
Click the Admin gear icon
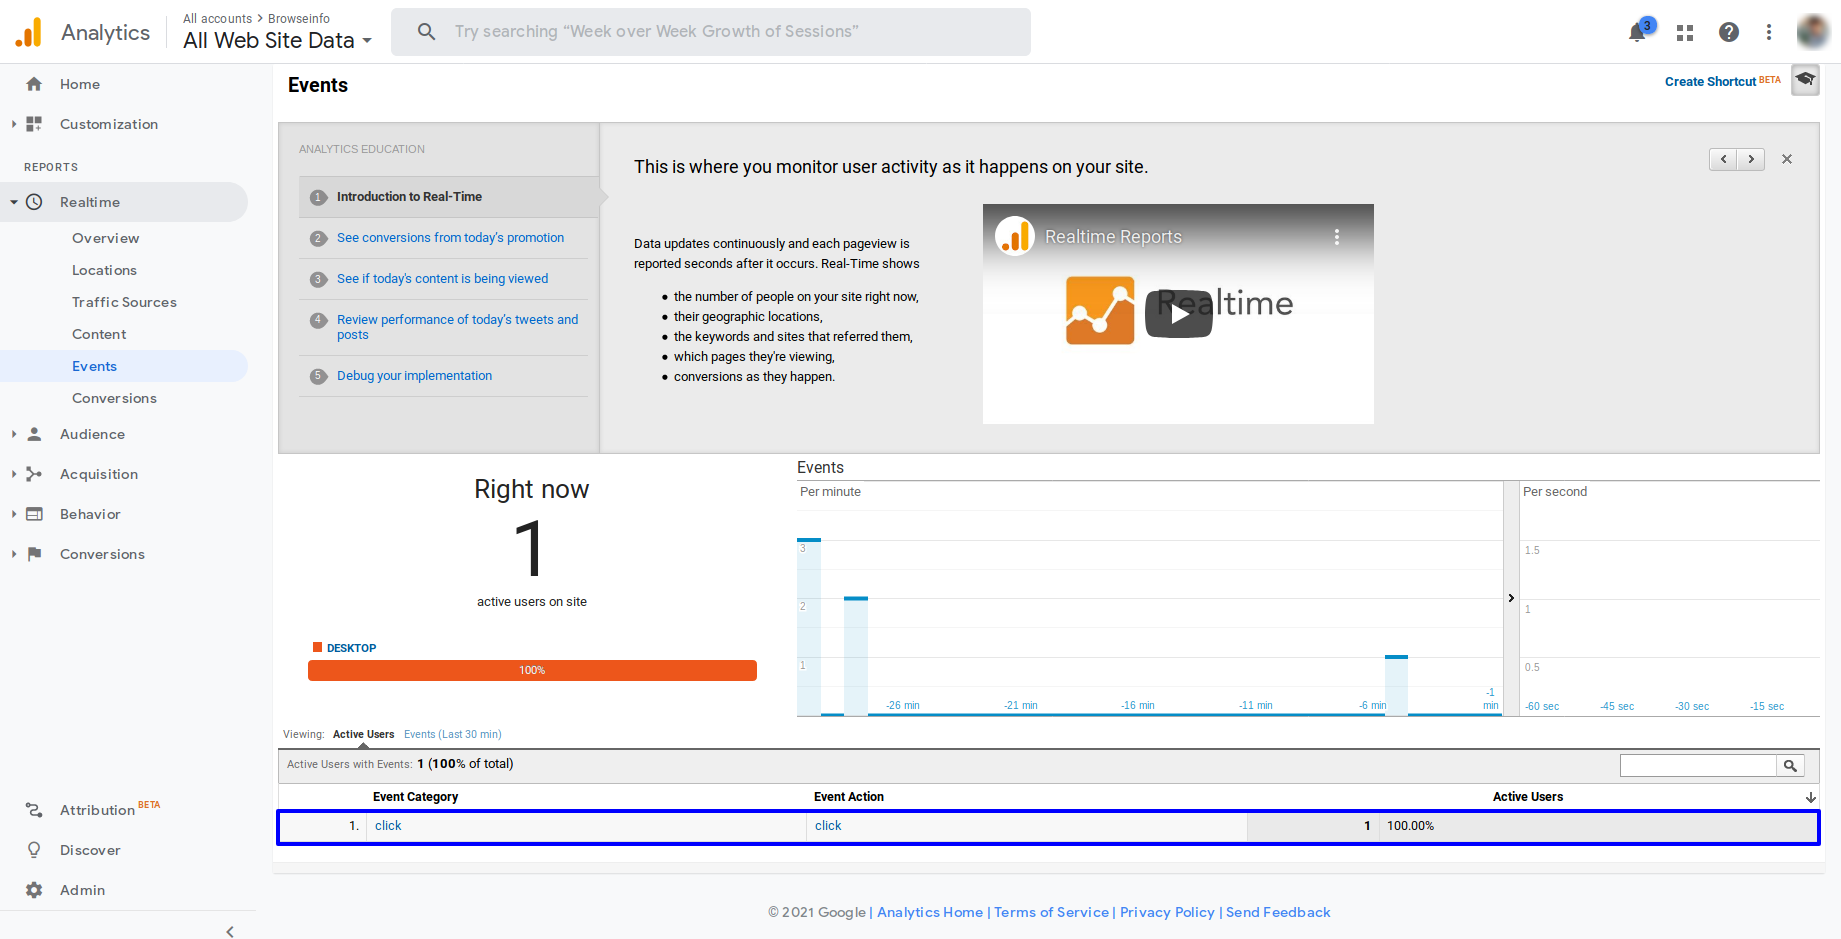(x=34, y=890)
